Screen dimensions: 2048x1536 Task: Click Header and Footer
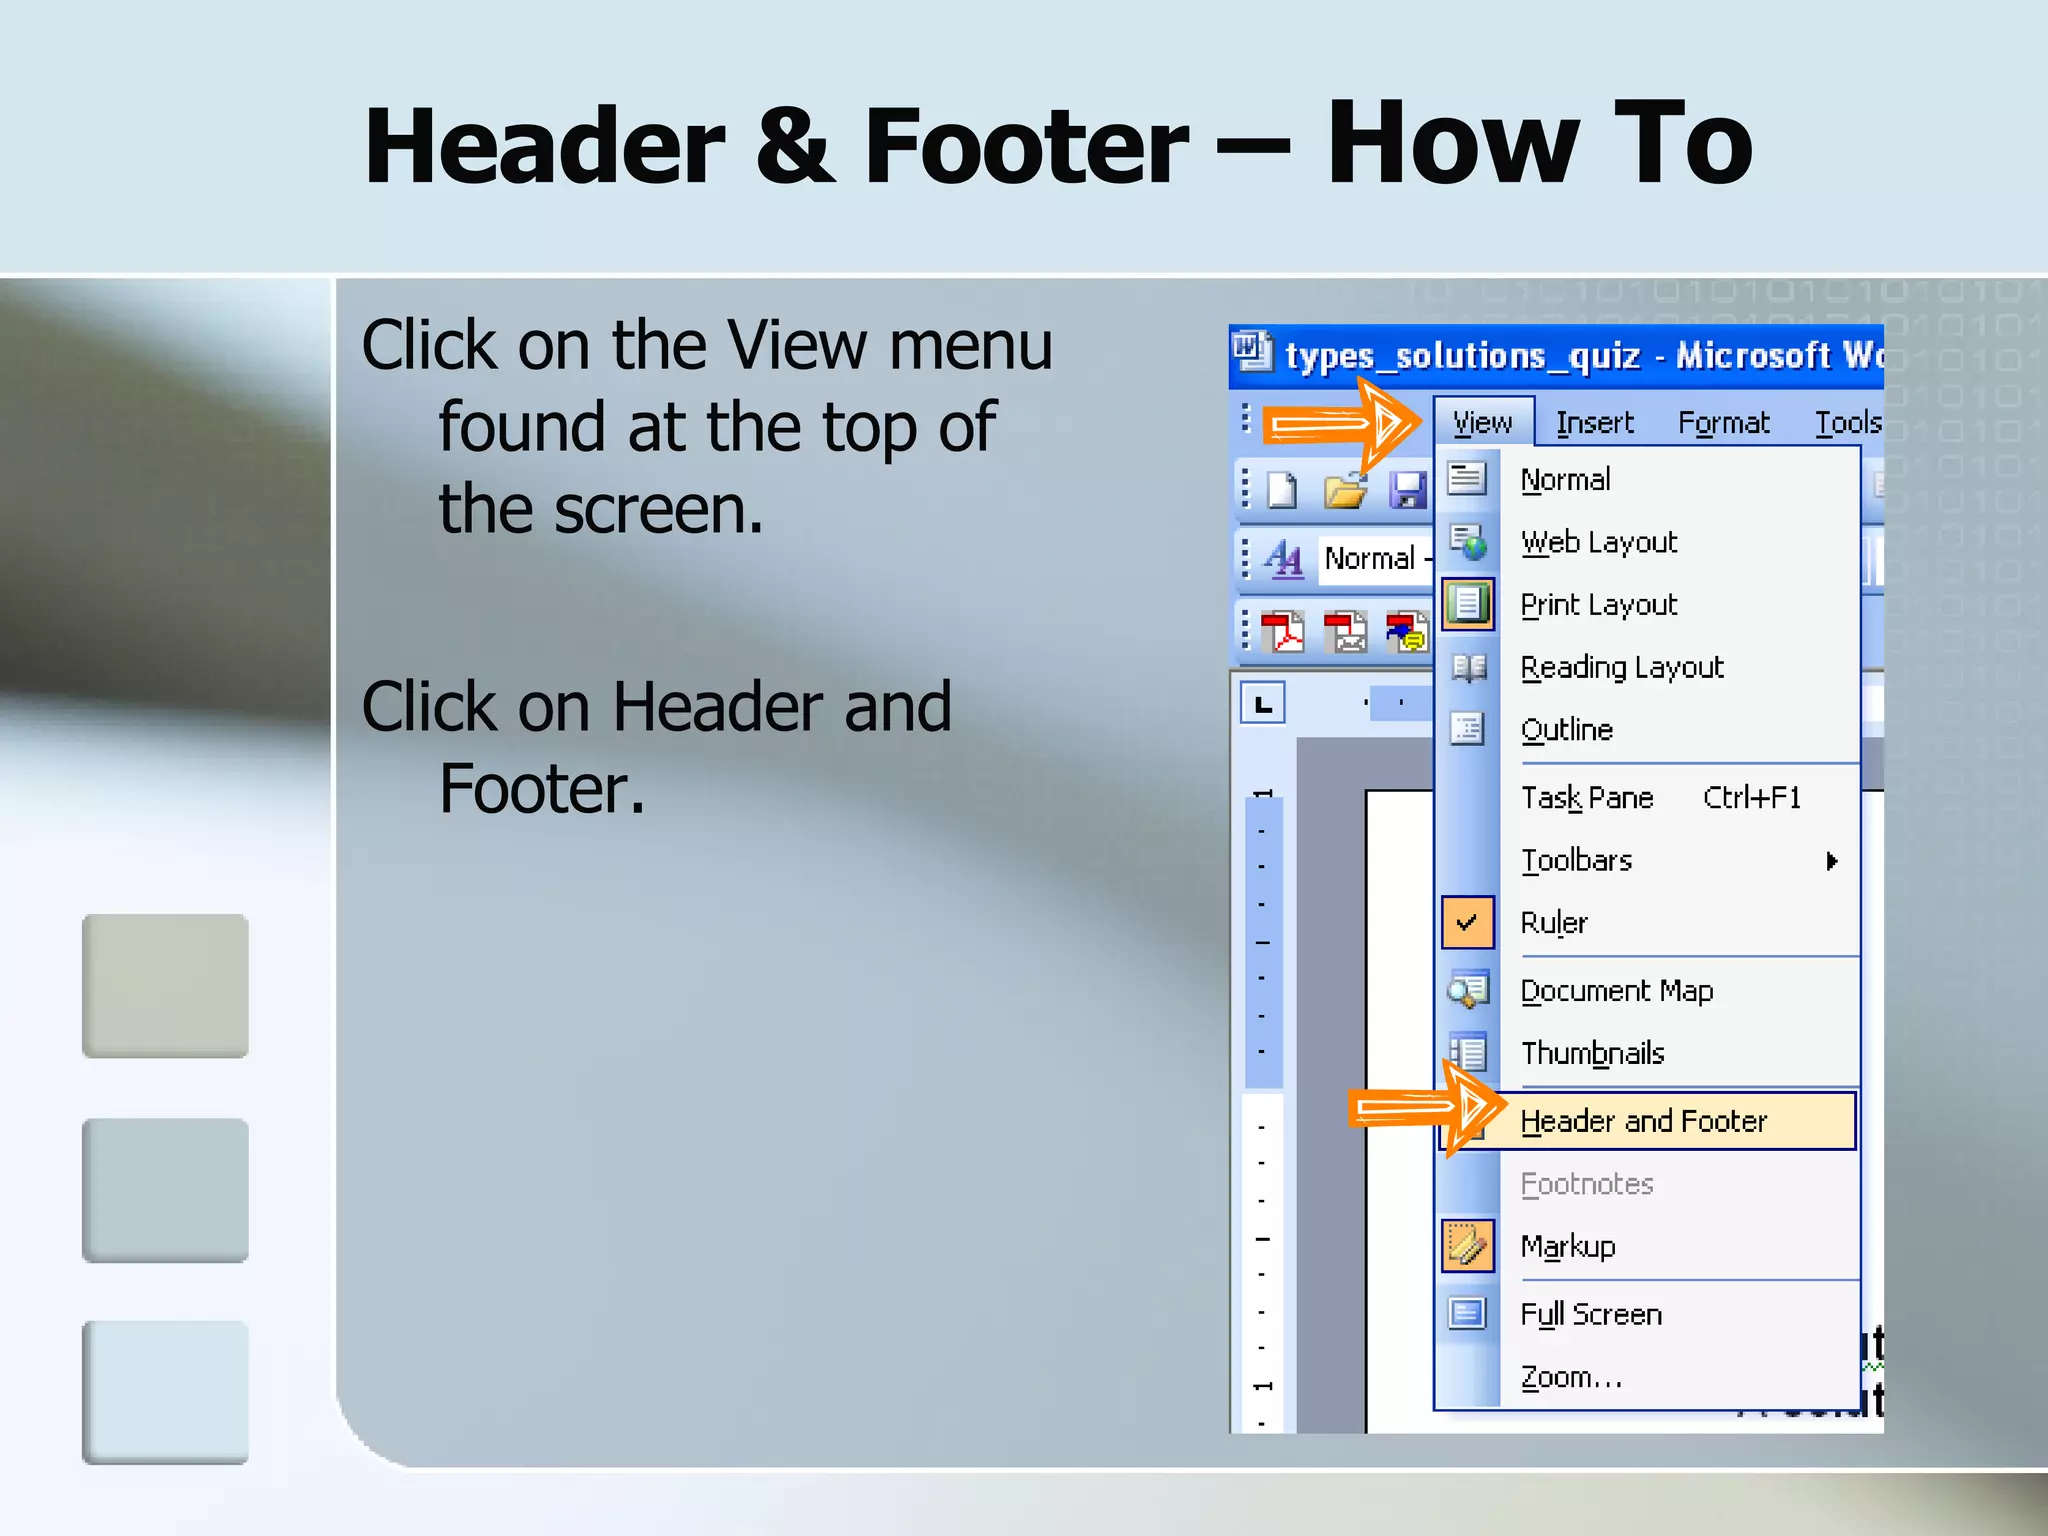(1647, 1121)
